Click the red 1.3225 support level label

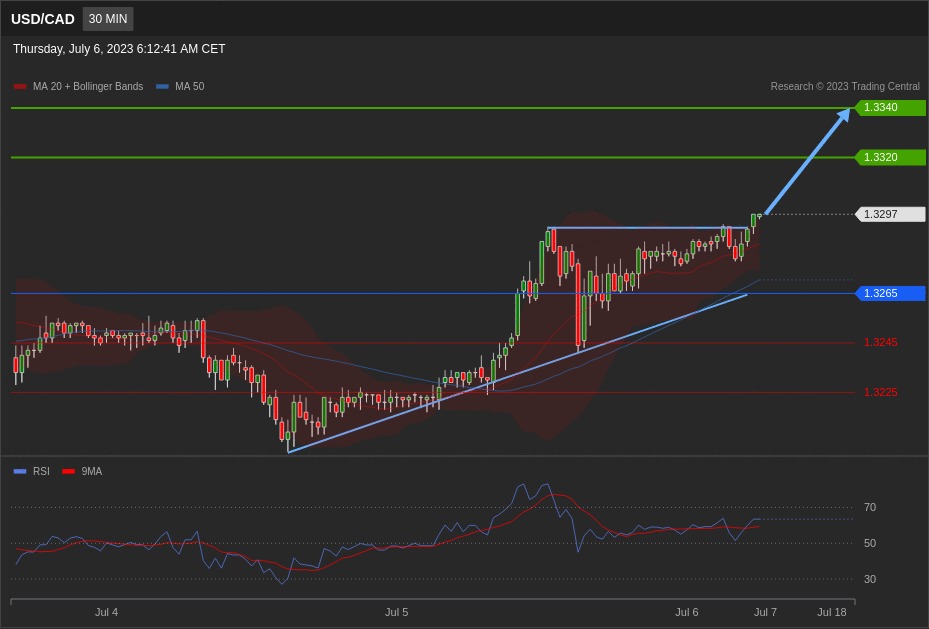pos(880,392)
